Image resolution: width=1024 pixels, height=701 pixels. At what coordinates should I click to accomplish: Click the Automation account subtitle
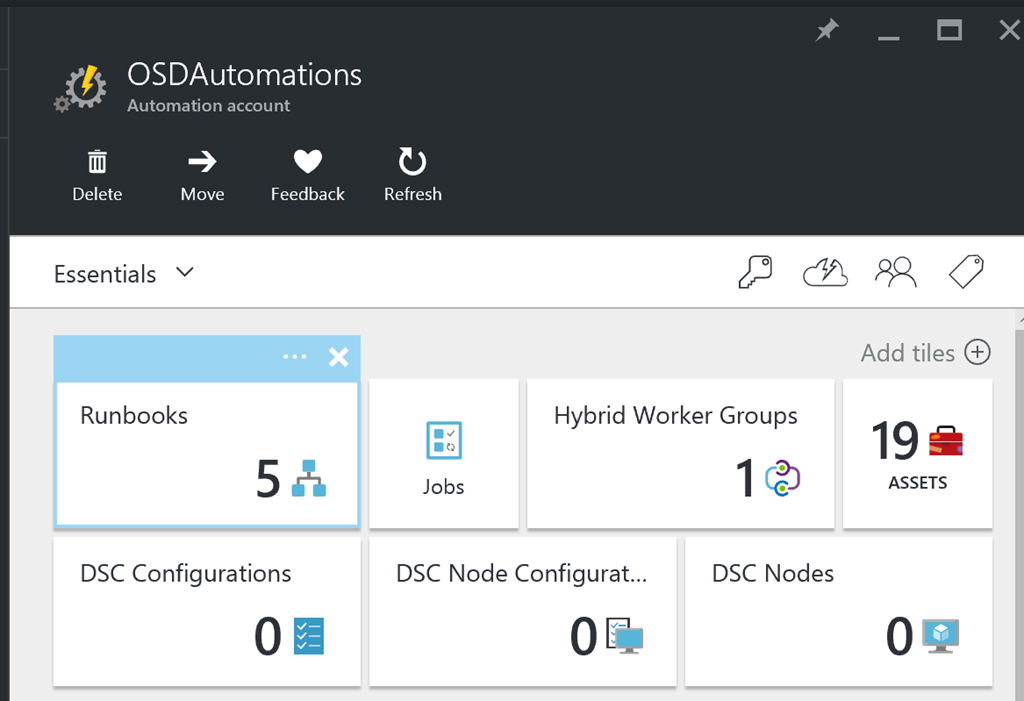click(x=209, y=106)
